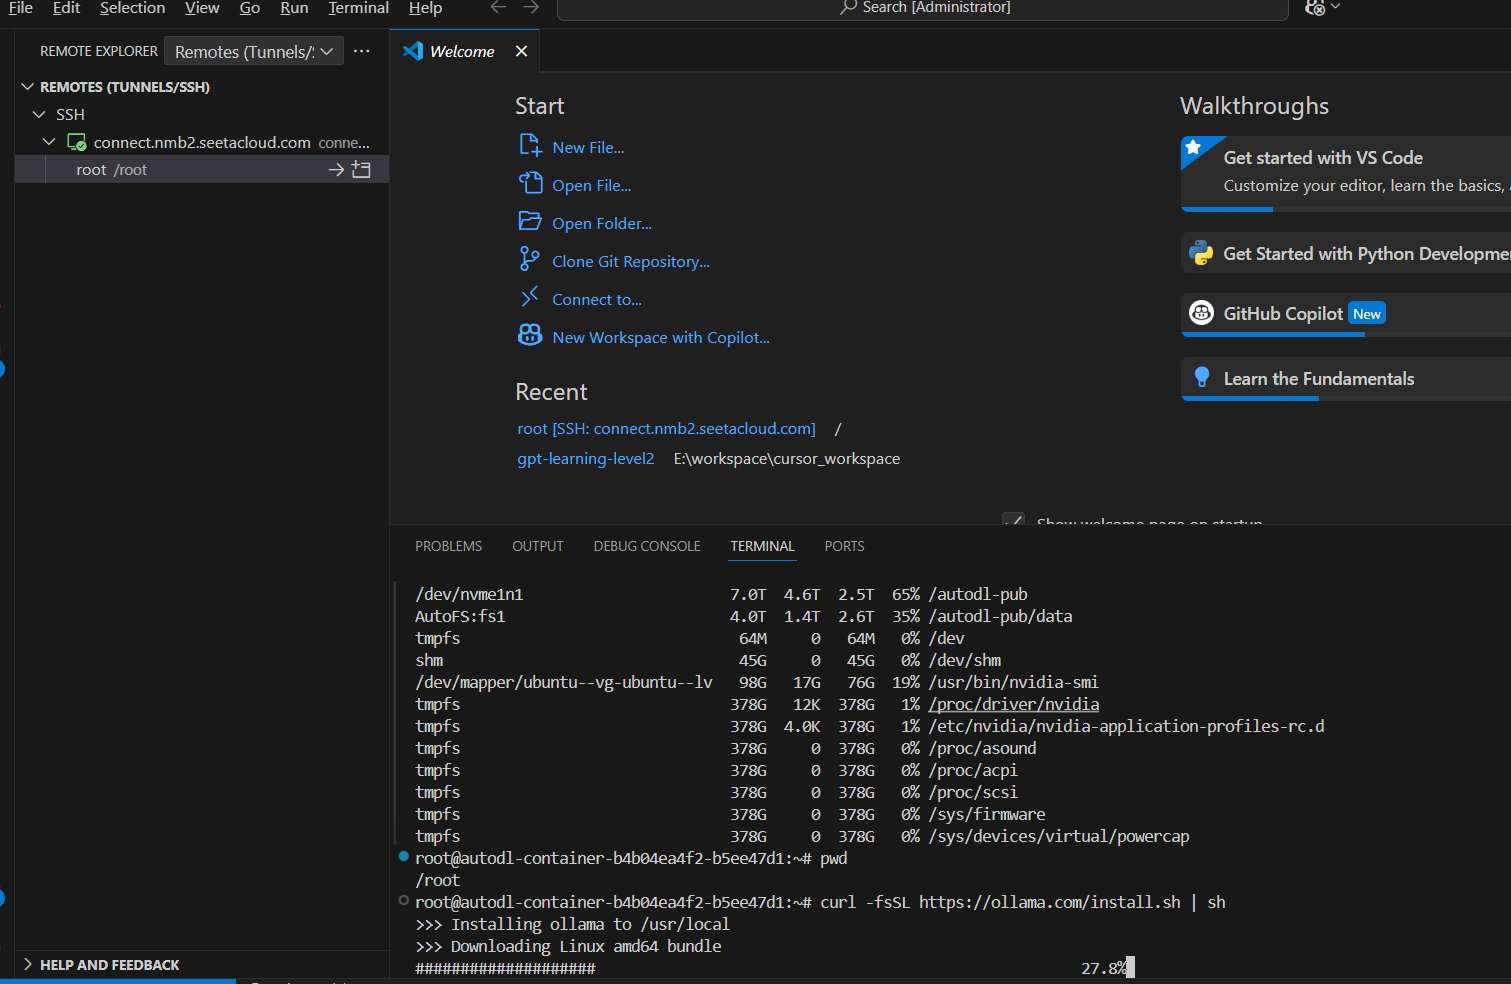This screenshot has width=1511, height=984.
Task: Open the dropdown chevron next to Copilot icon
Action: [1335, 7]
